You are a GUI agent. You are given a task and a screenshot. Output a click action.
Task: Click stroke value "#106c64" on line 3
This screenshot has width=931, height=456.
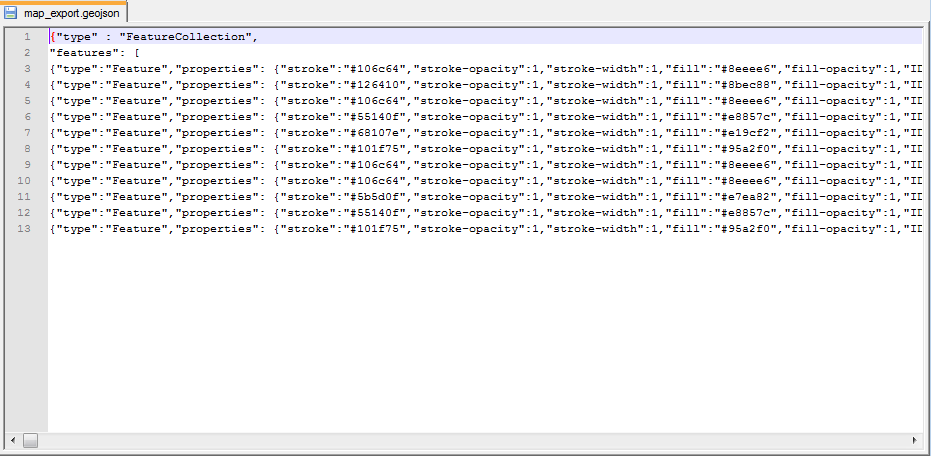(x=377, y=69)
